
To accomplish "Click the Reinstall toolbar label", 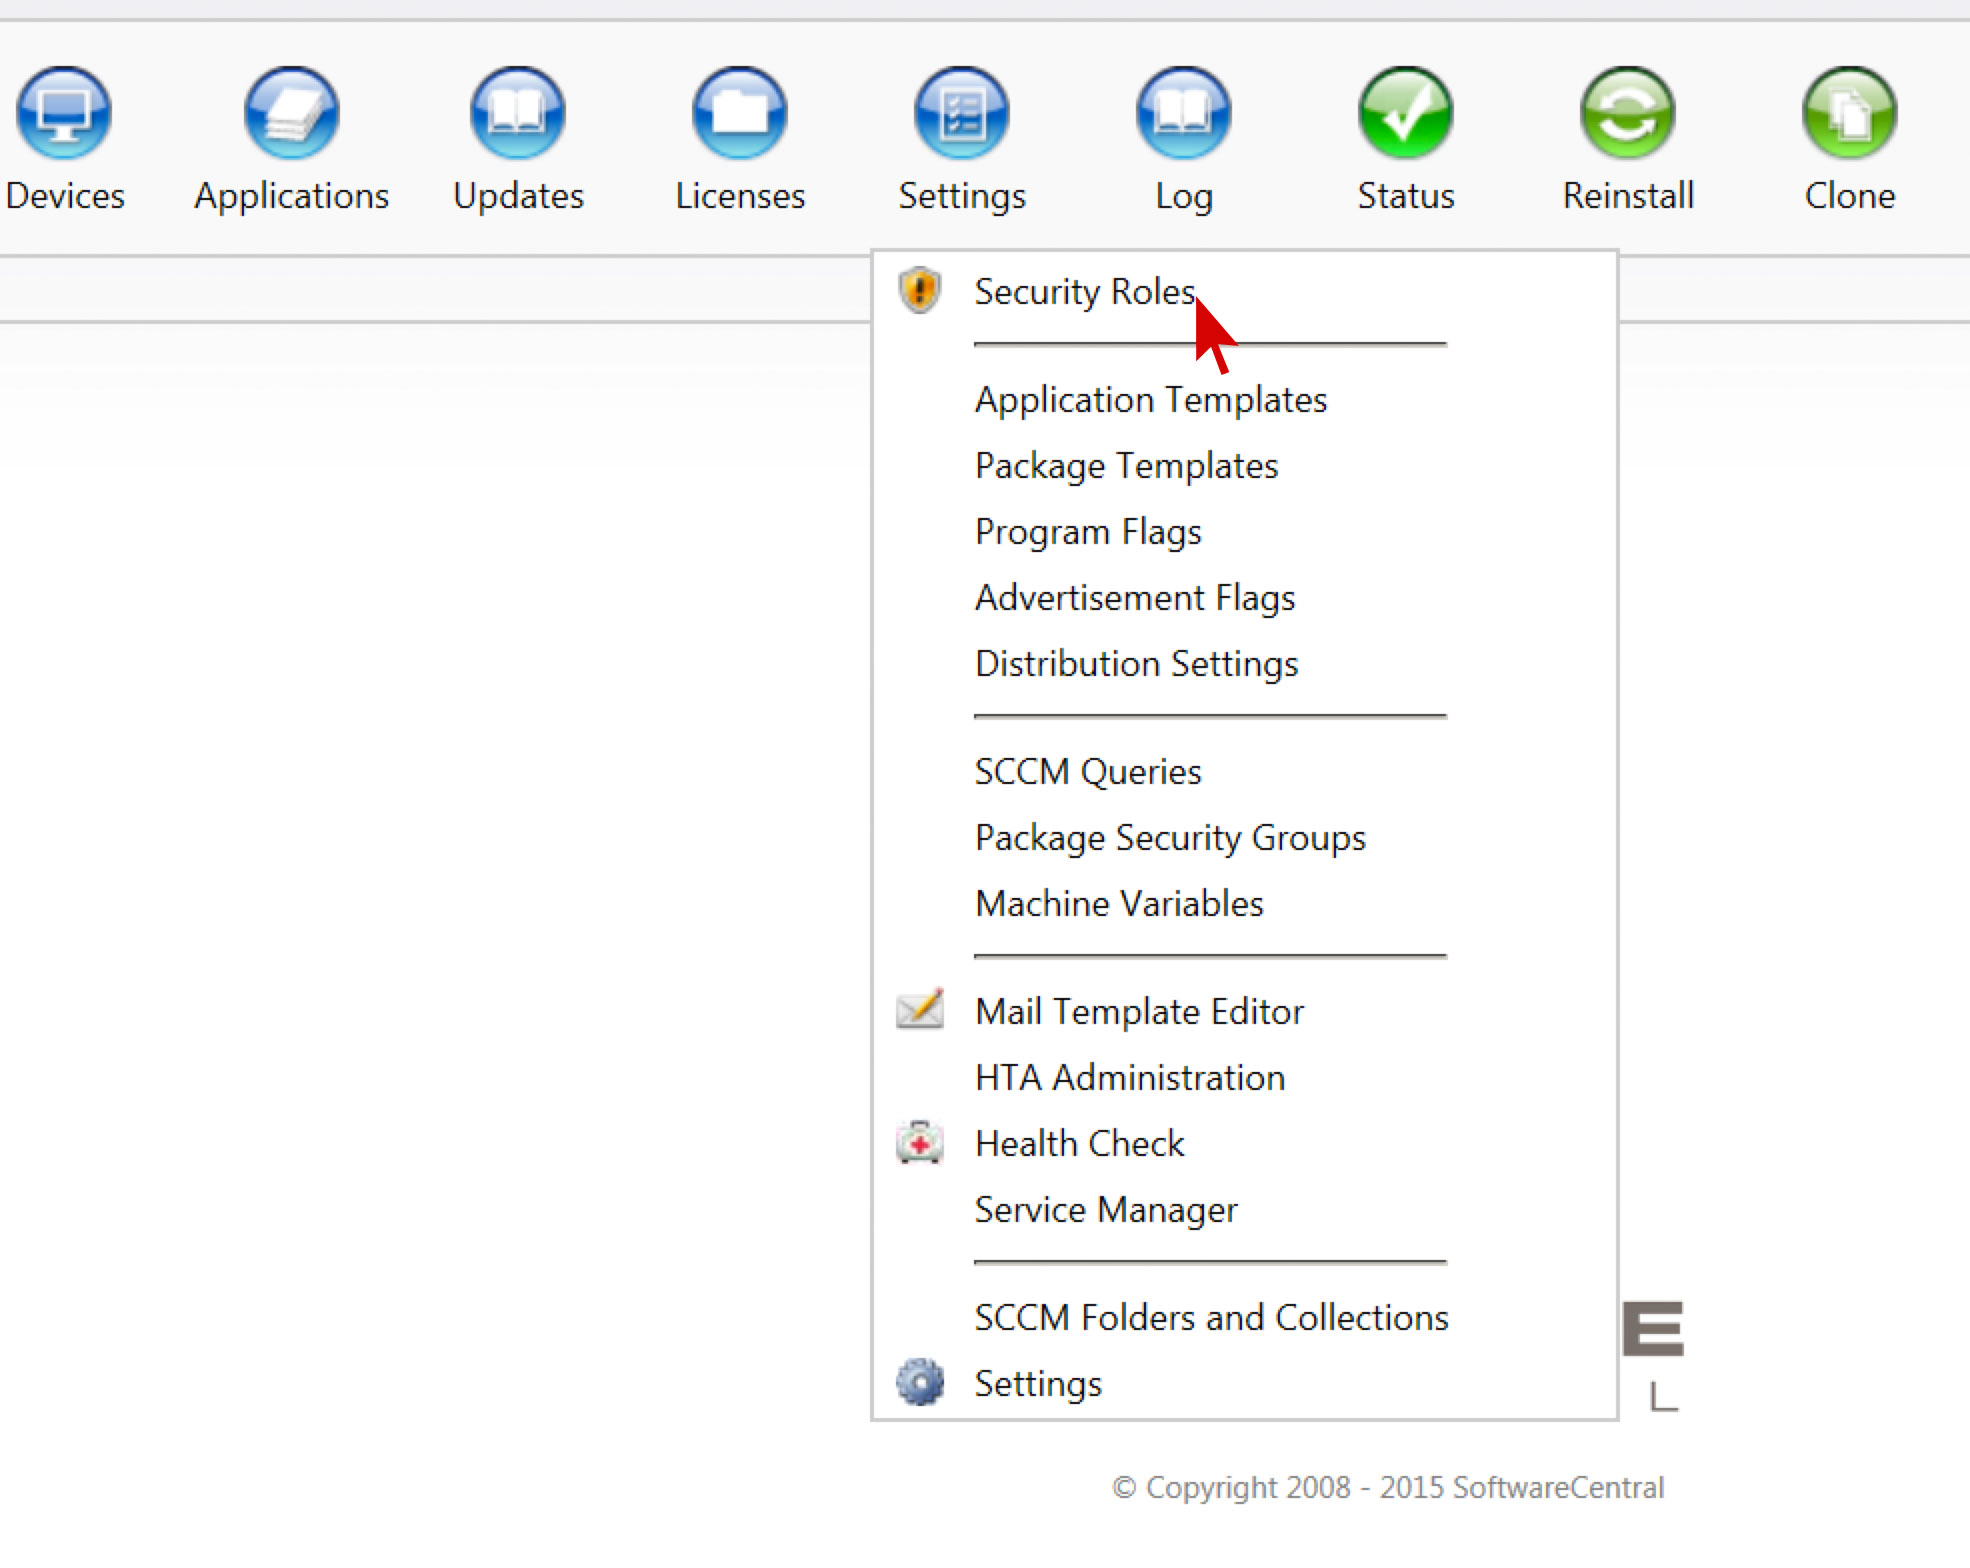I will click(x=1628, y=195).
